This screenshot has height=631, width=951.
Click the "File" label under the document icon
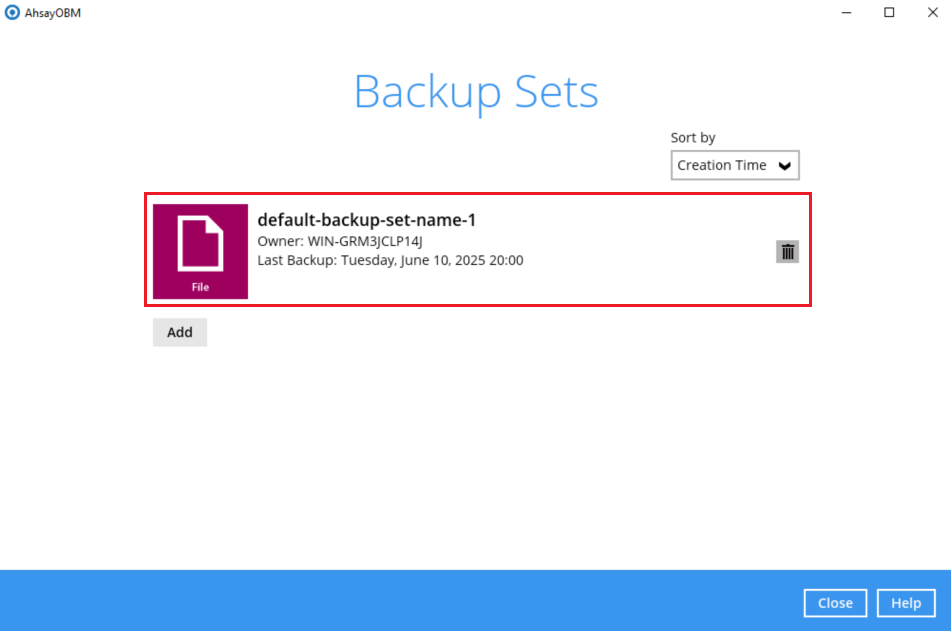(200, 287)
